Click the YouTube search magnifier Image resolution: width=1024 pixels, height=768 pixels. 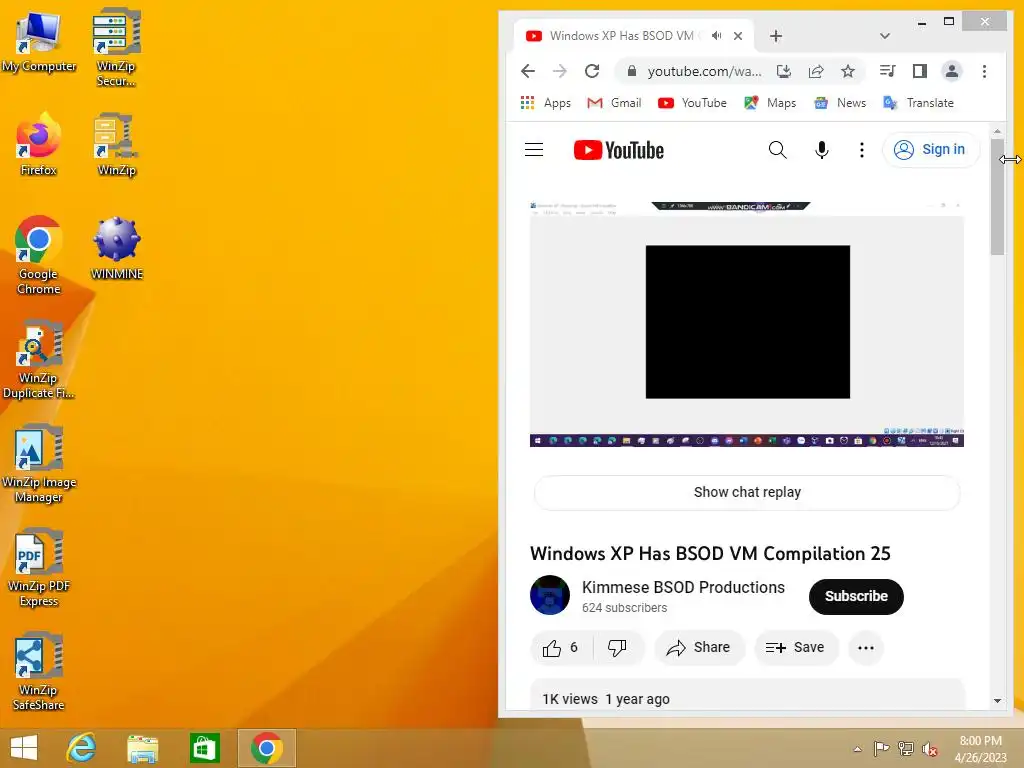pos(777,150)
